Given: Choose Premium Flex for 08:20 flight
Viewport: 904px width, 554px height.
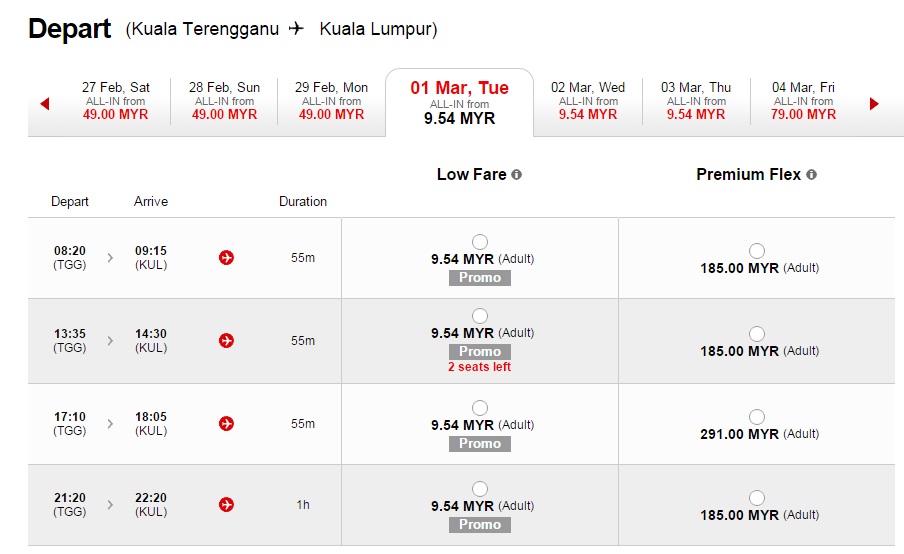Looking at the screenshot, I should pos(757,251).
